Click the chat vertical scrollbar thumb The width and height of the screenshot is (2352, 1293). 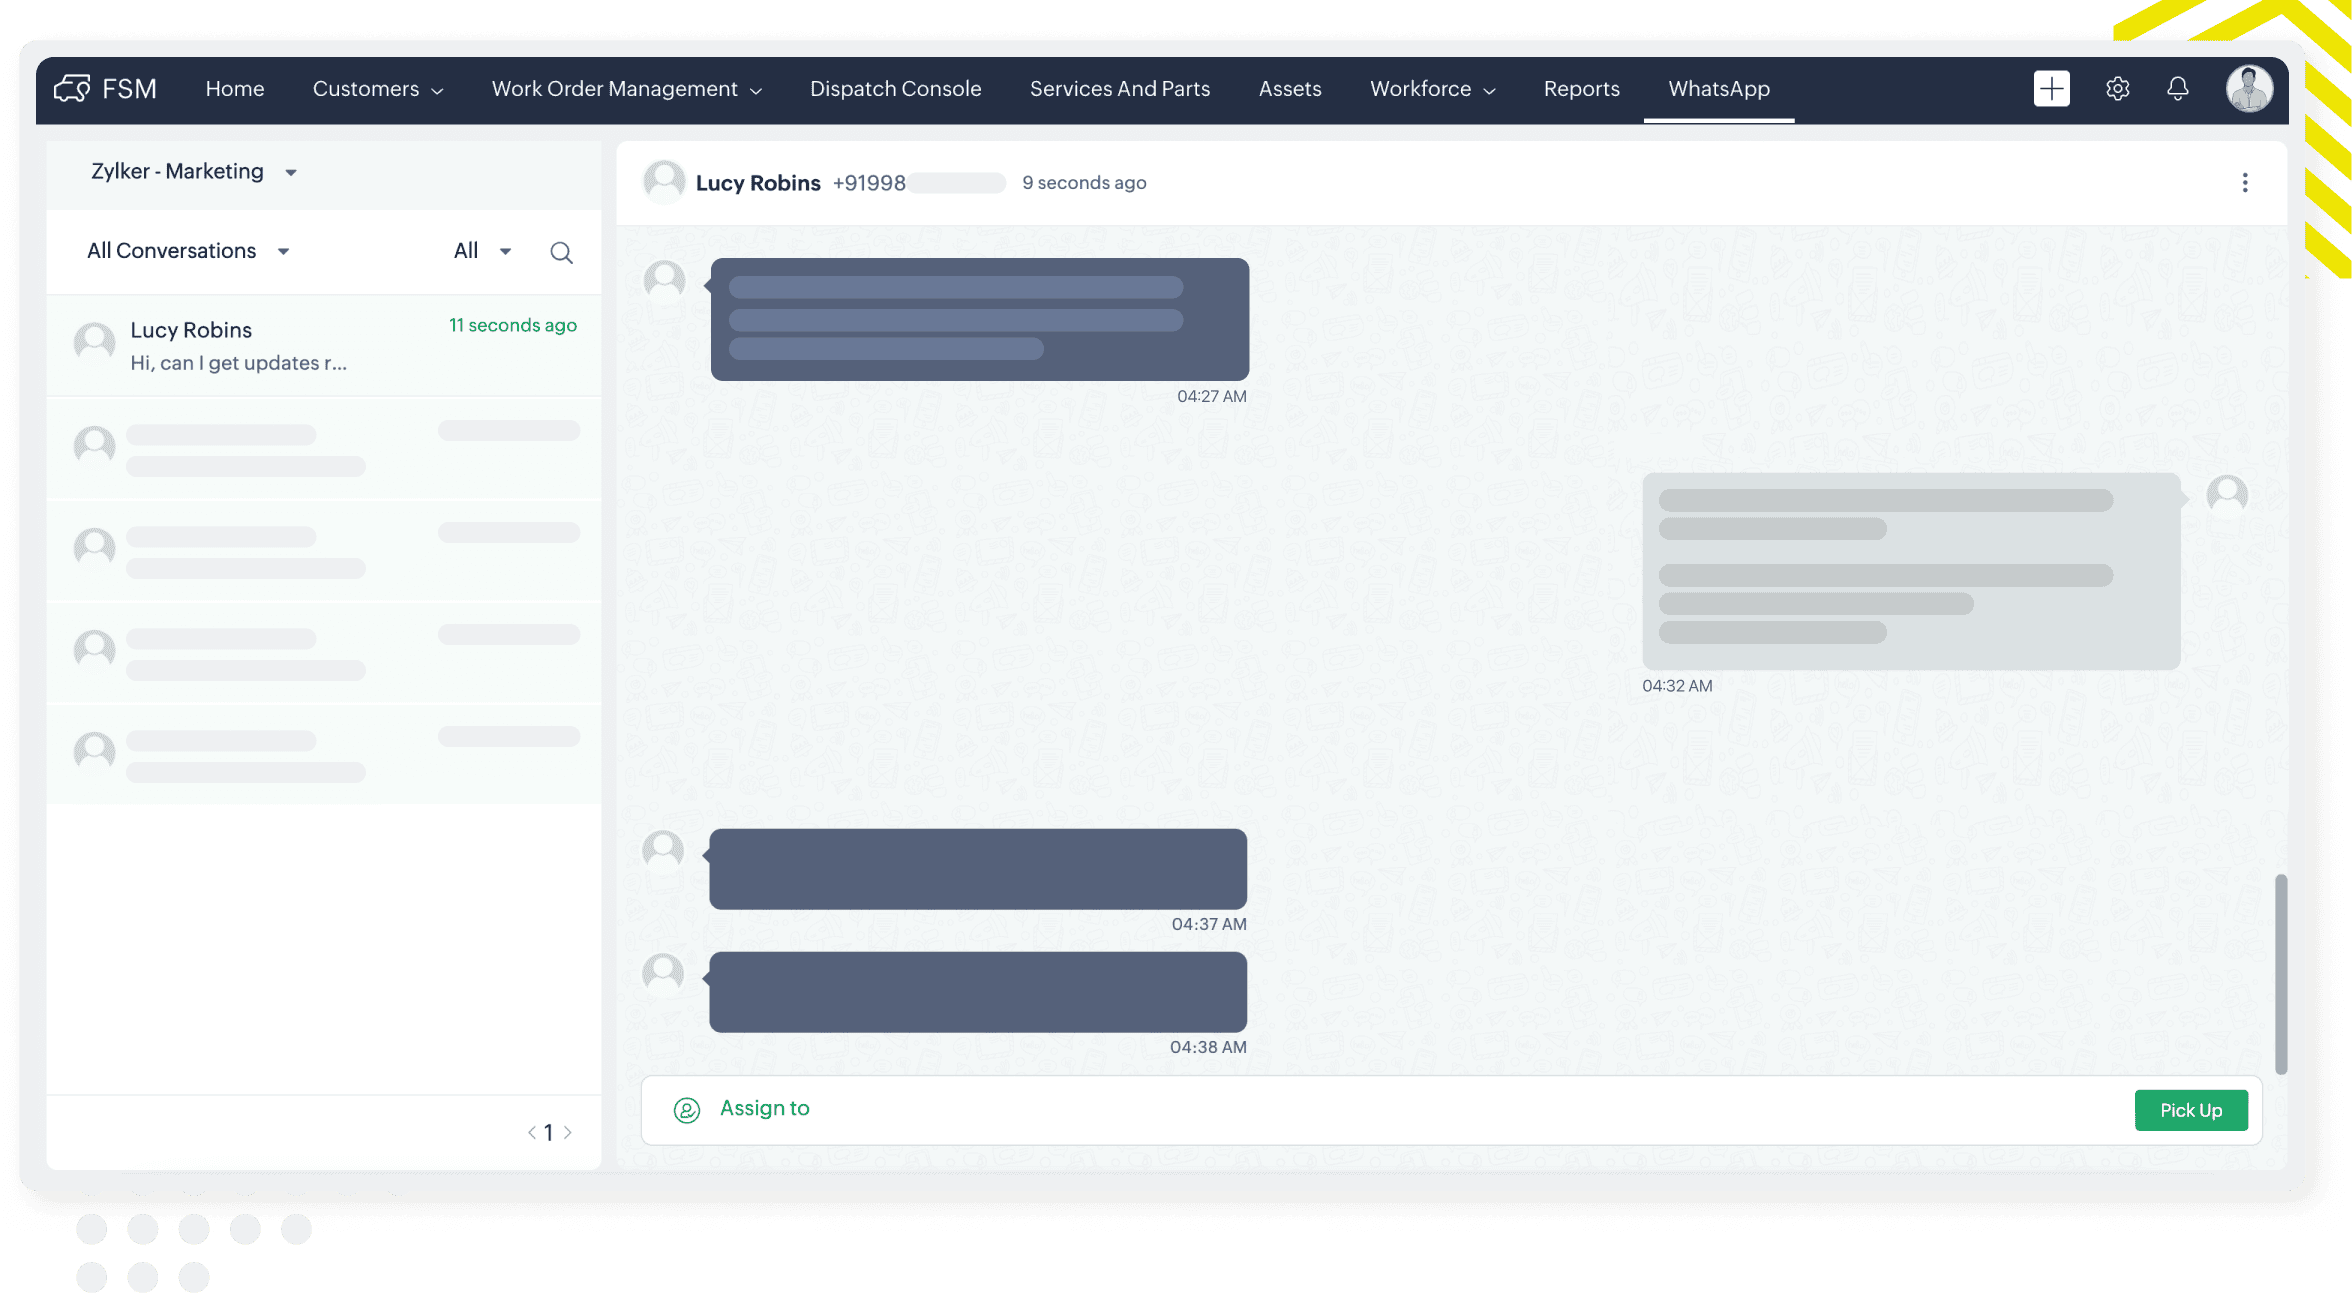tap(2280, 973)
